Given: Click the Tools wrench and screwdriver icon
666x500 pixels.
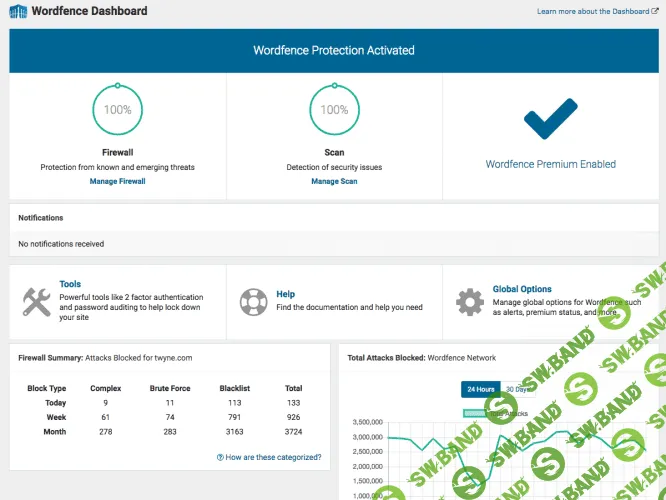Looking at the screenshot, I should (37, 302).
